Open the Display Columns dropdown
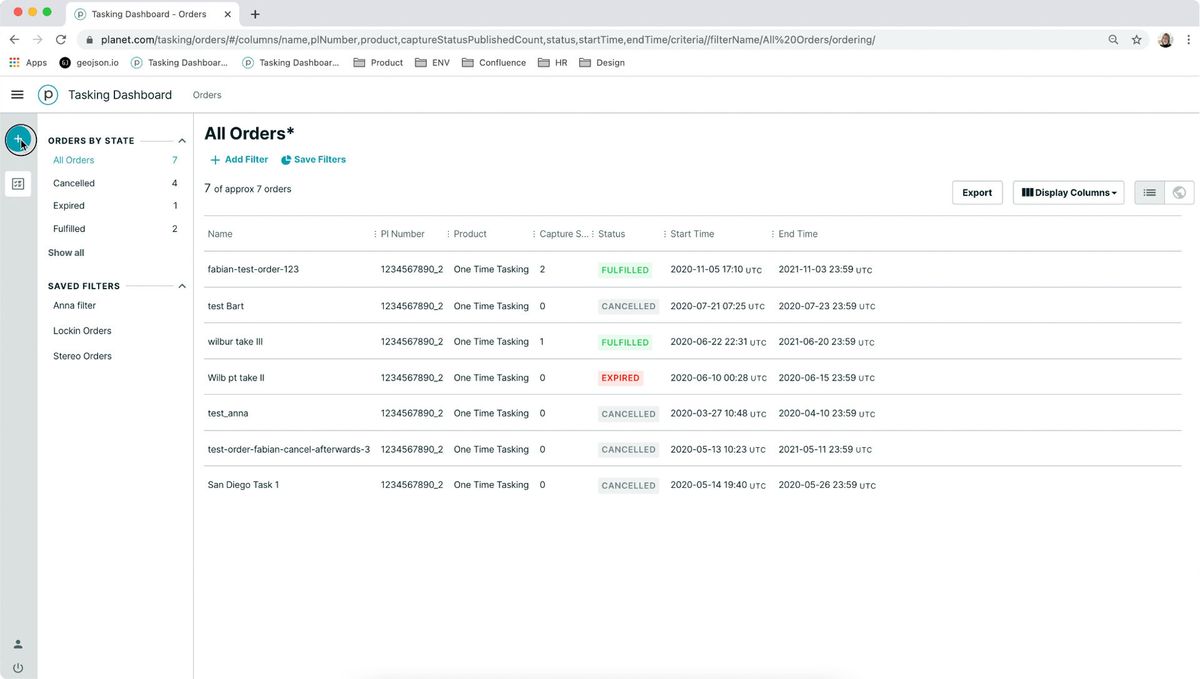The height and width of the screenshot is (679, 1200). tap(1068, 193)
